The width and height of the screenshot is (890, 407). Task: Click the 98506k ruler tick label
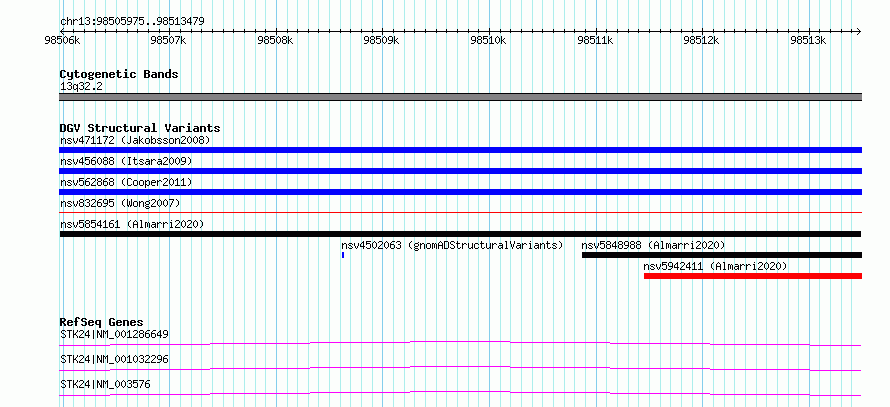(x=63, y=41)
